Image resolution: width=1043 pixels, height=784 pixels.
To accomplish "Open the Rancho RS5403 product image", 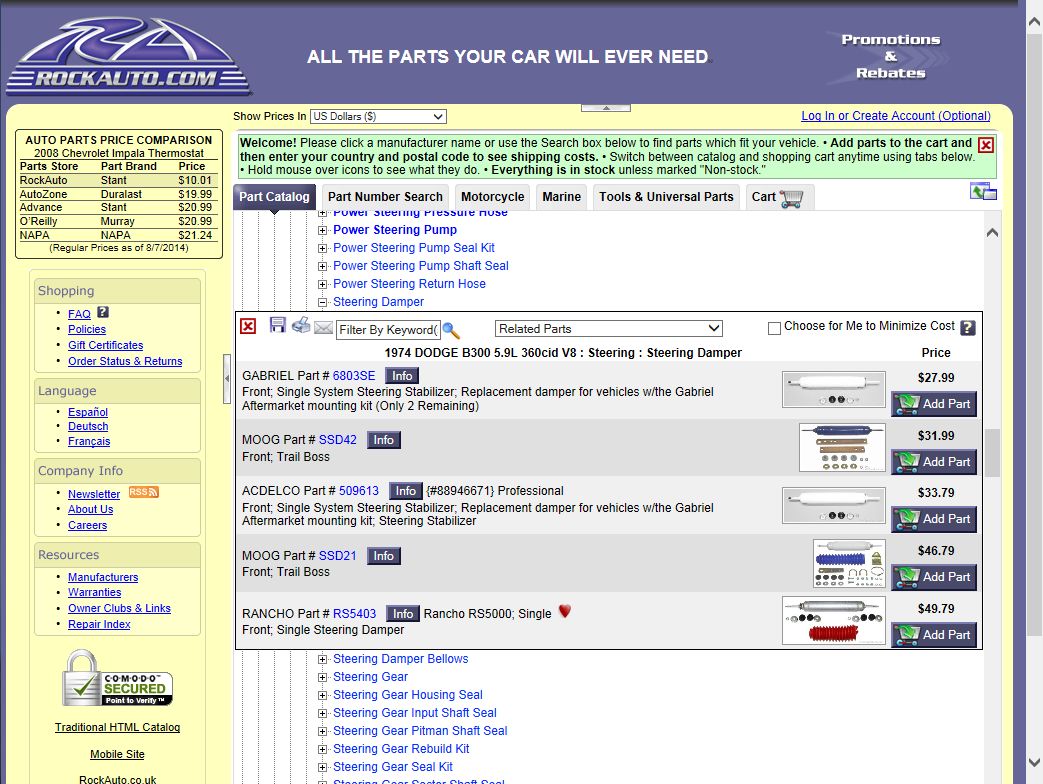I will click(834, 620).
